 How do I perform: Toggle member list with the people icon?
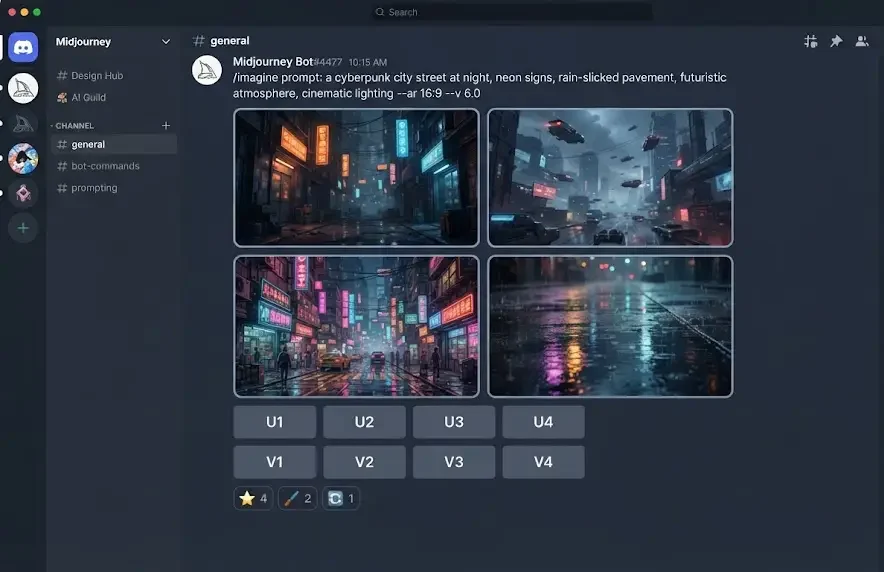coord(862,41)
